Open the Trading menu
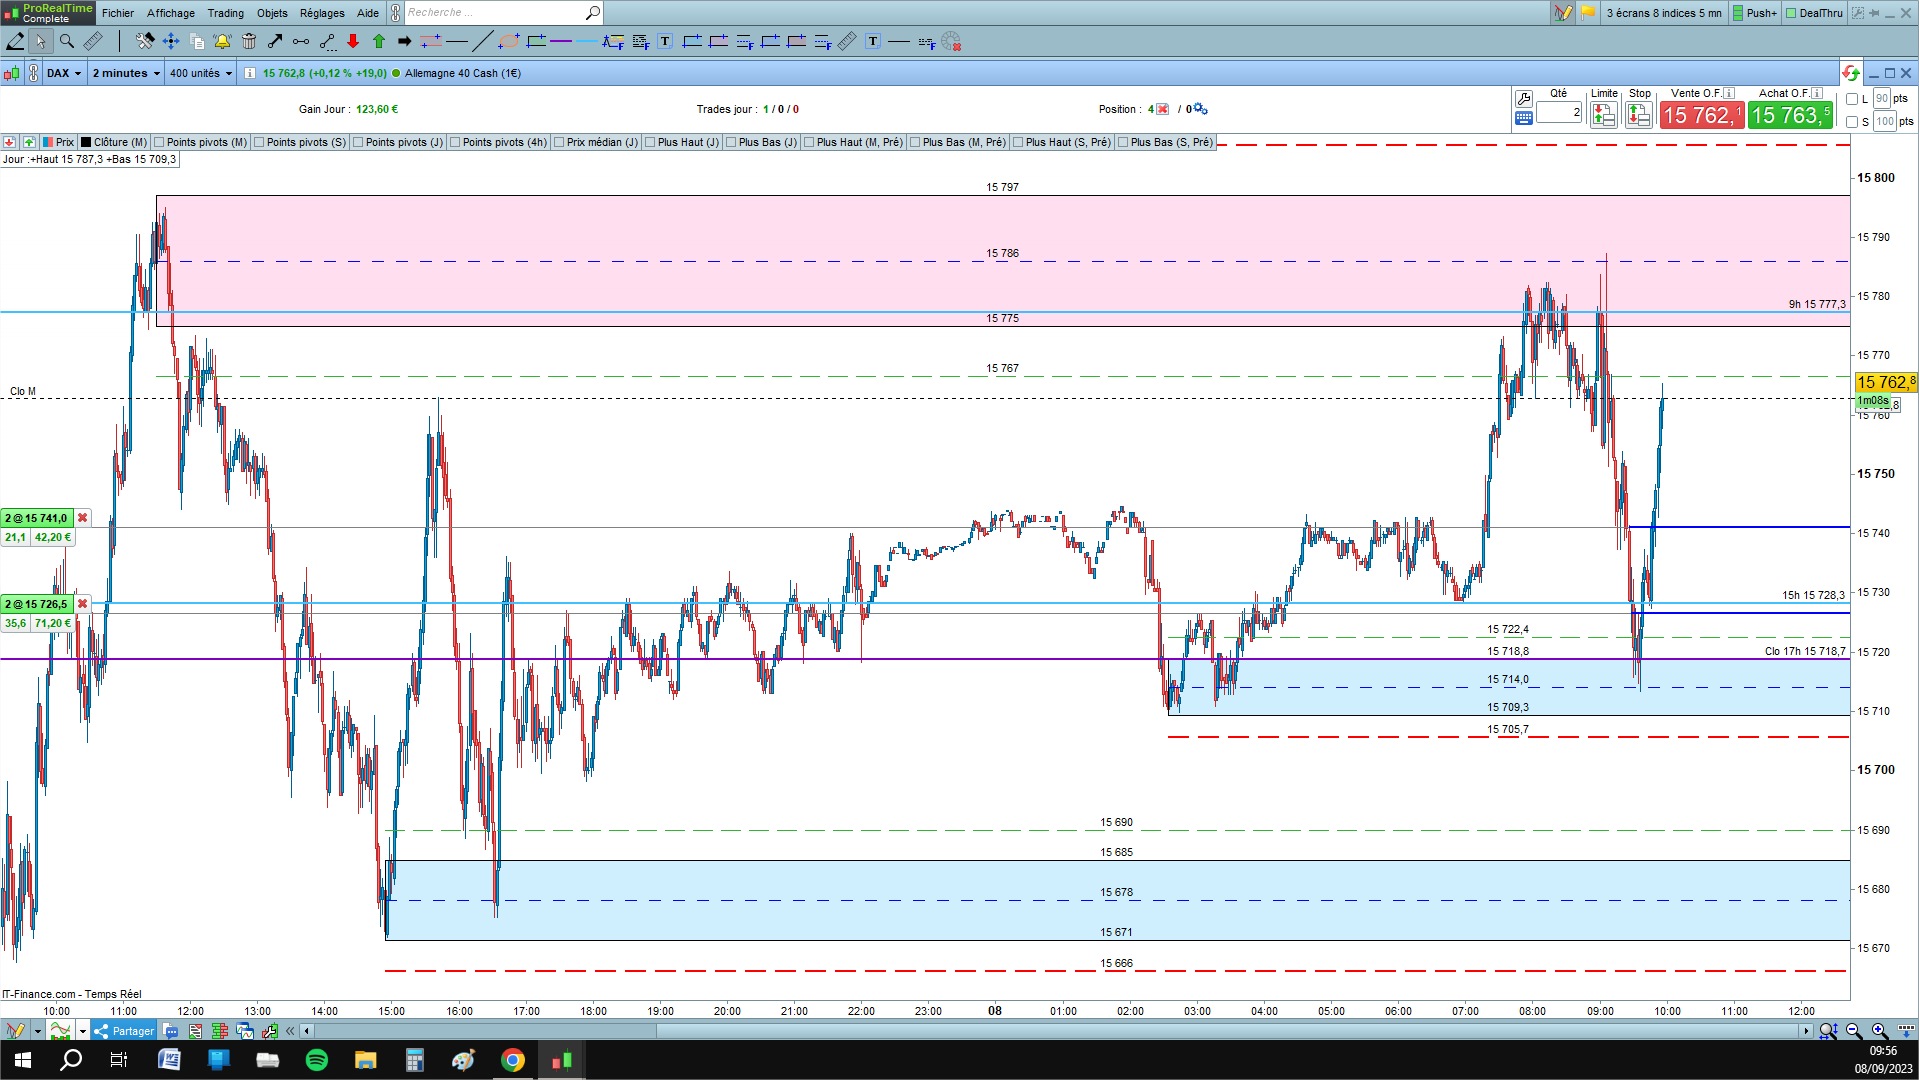 coord(225,13)
